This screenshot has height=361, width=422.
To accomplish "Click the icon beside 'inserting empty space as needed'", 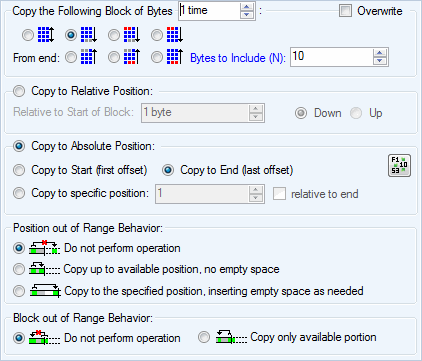I will click(45, 291).
